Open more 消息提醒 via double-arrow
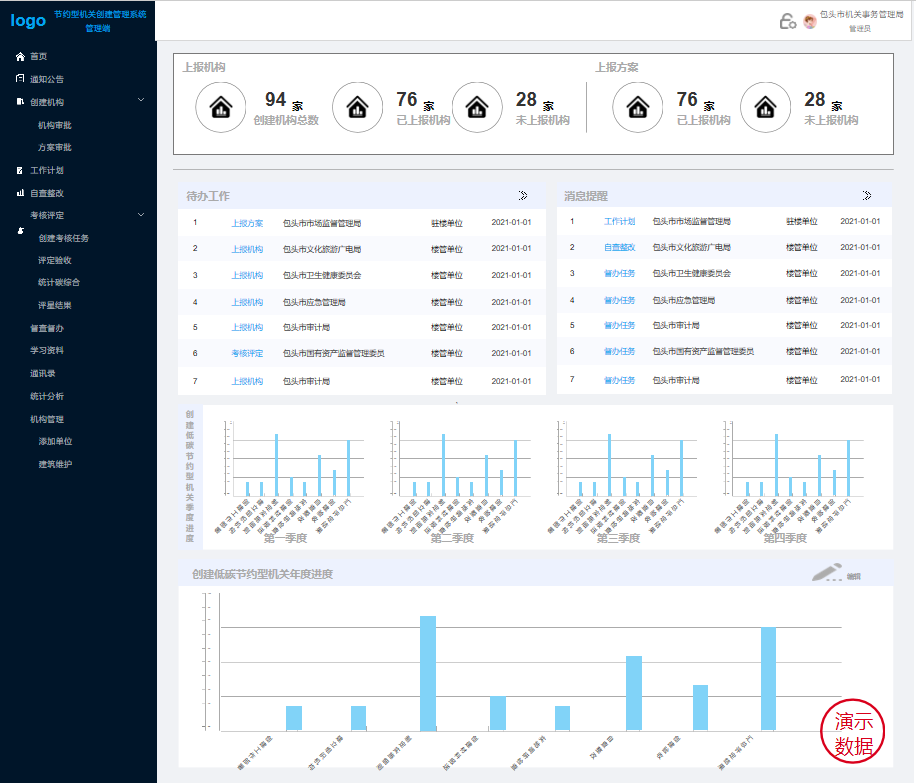The width and height of the screenshot is (916, 783). [866, 195]
